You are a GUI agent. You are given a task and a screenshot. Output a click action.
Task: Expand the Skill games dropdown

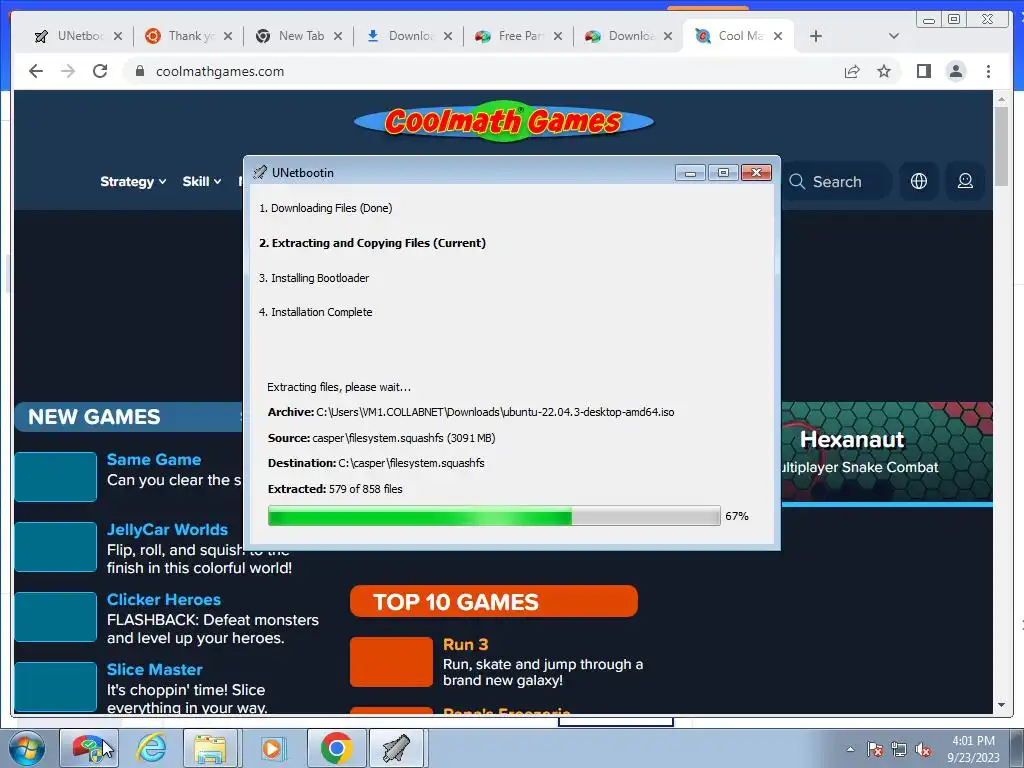[202, 182]
